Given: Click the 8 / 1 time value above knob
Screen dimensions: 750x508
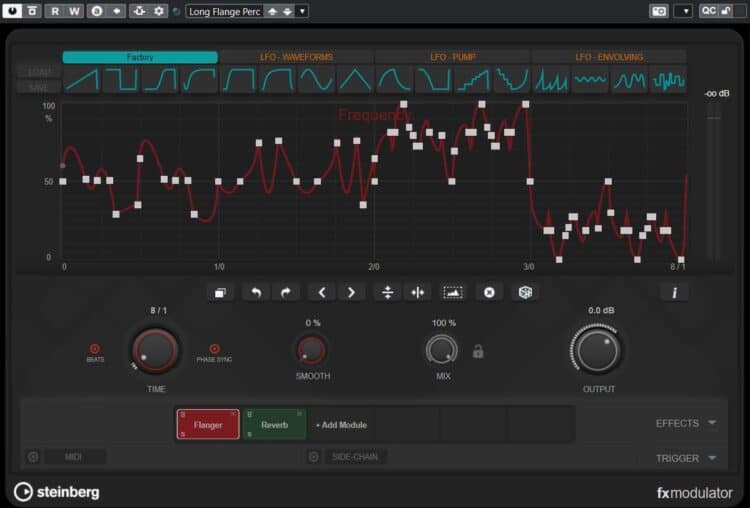Looking at the screenshot, I should pyautogui.click(x=158, y=310).
